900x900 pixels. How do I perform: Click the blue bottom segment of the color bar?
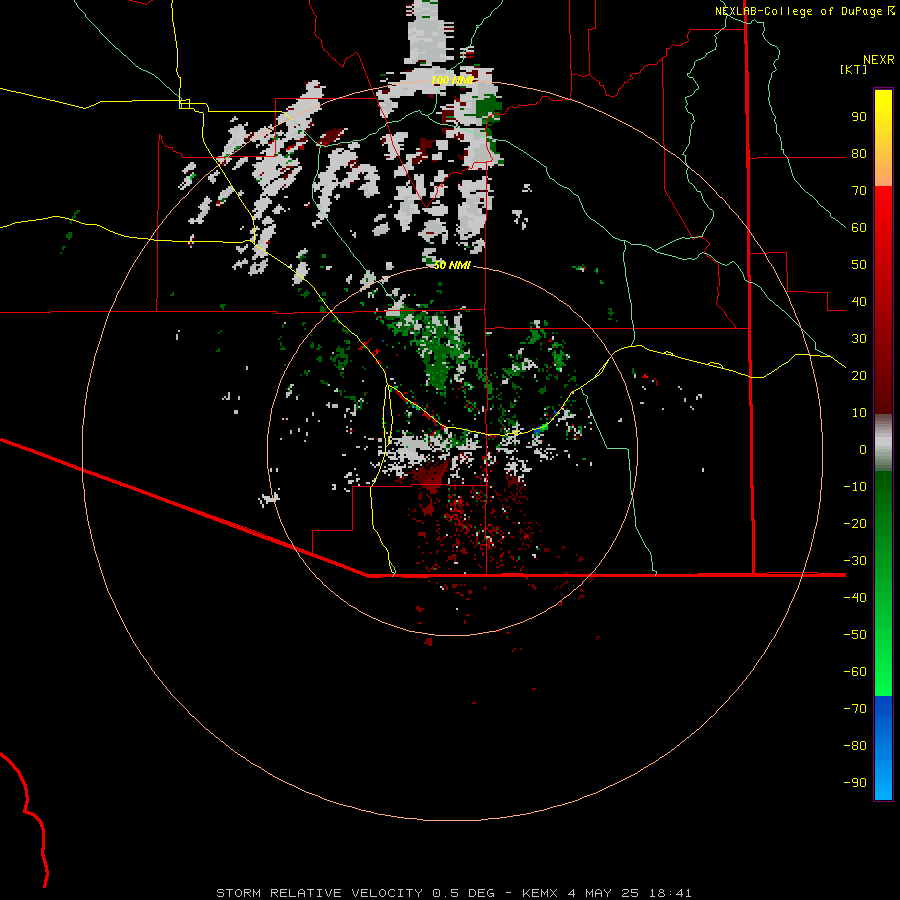tap(883, 748)
